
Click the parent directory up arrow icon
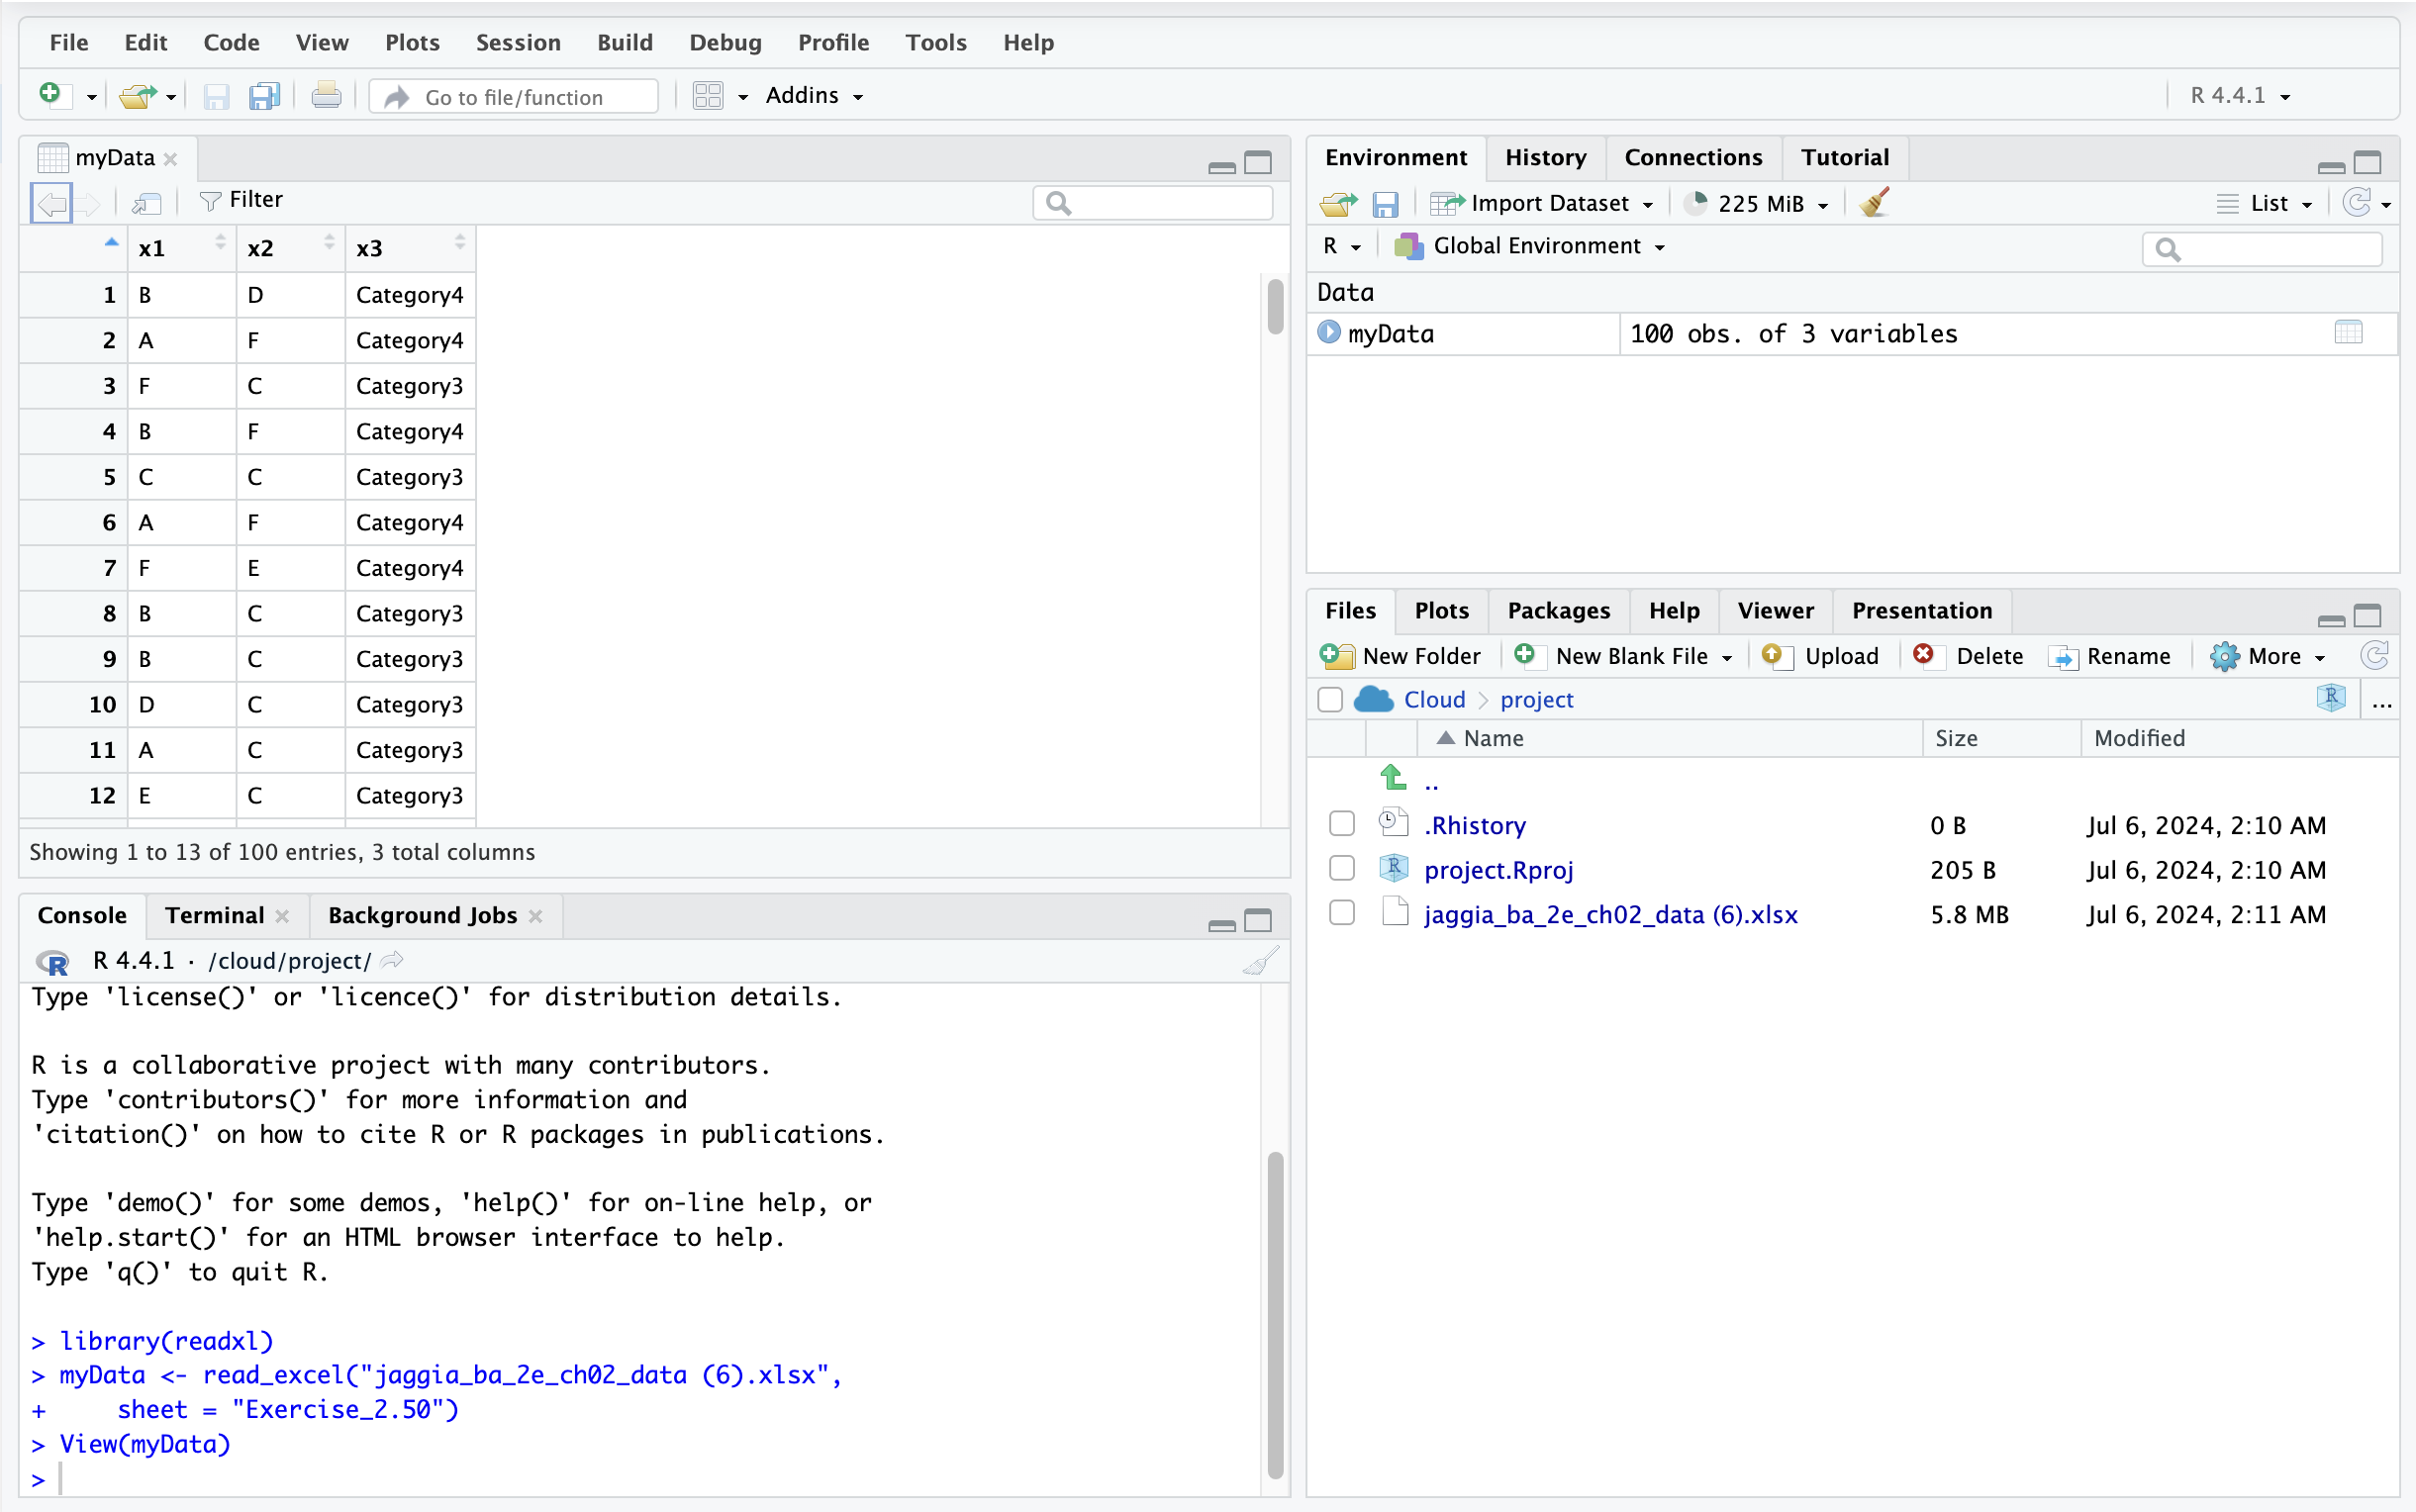1393,777
